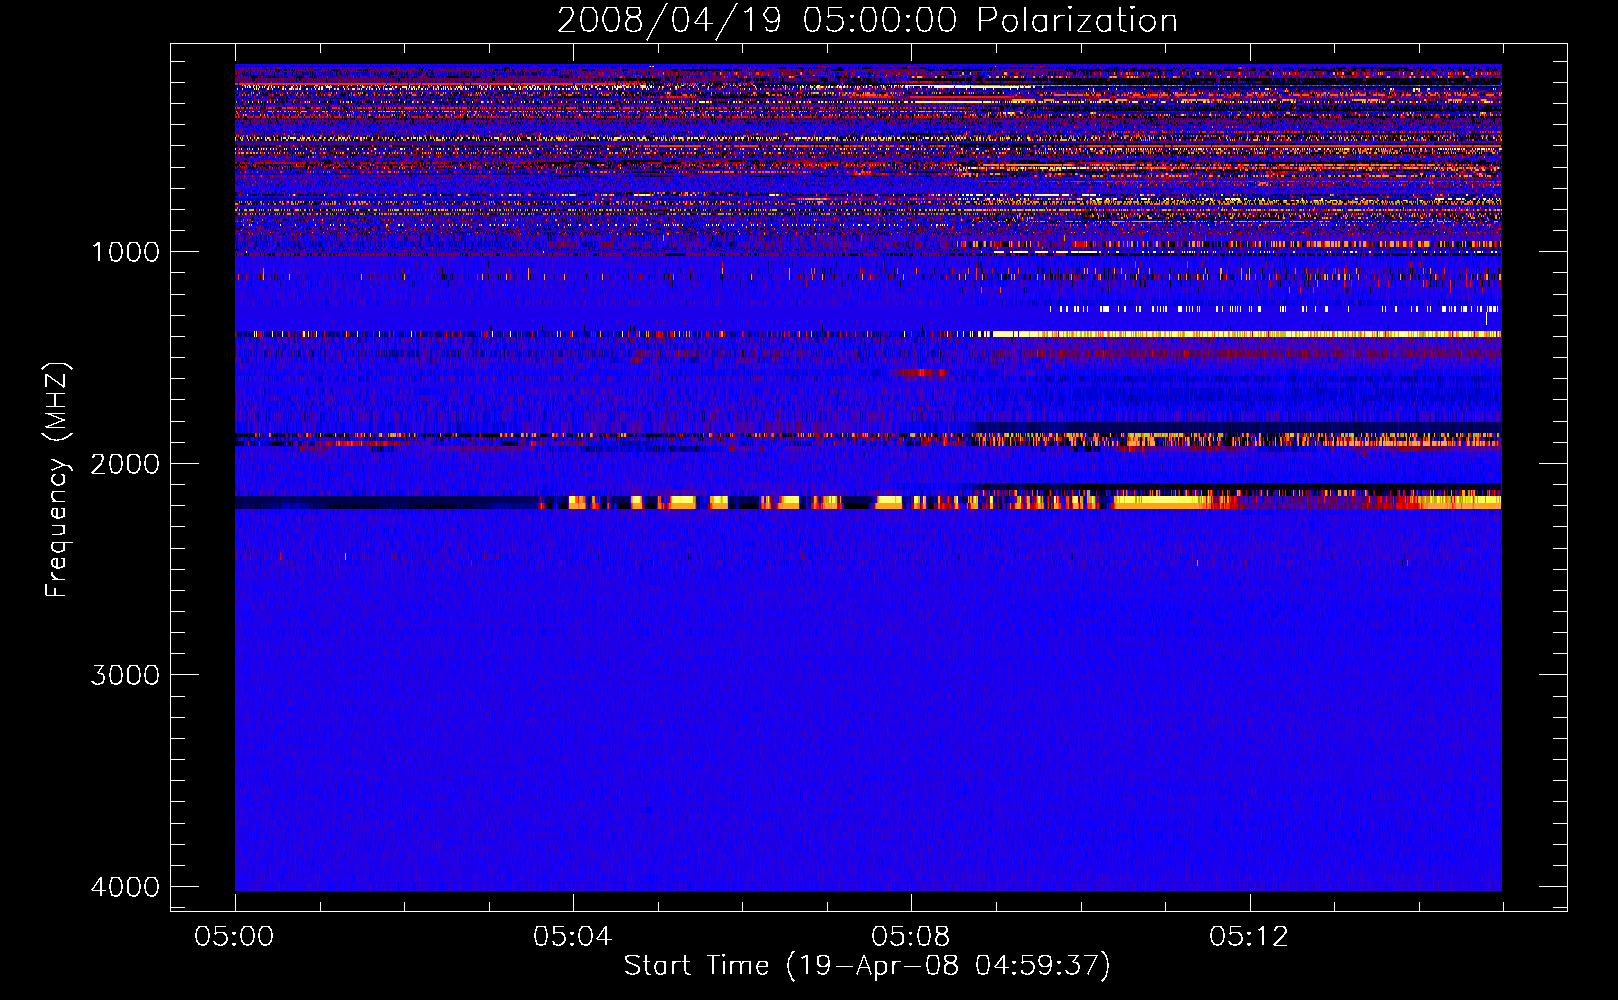
Task: Click the "3000" frequency tick label
Action: coord(125,675)
